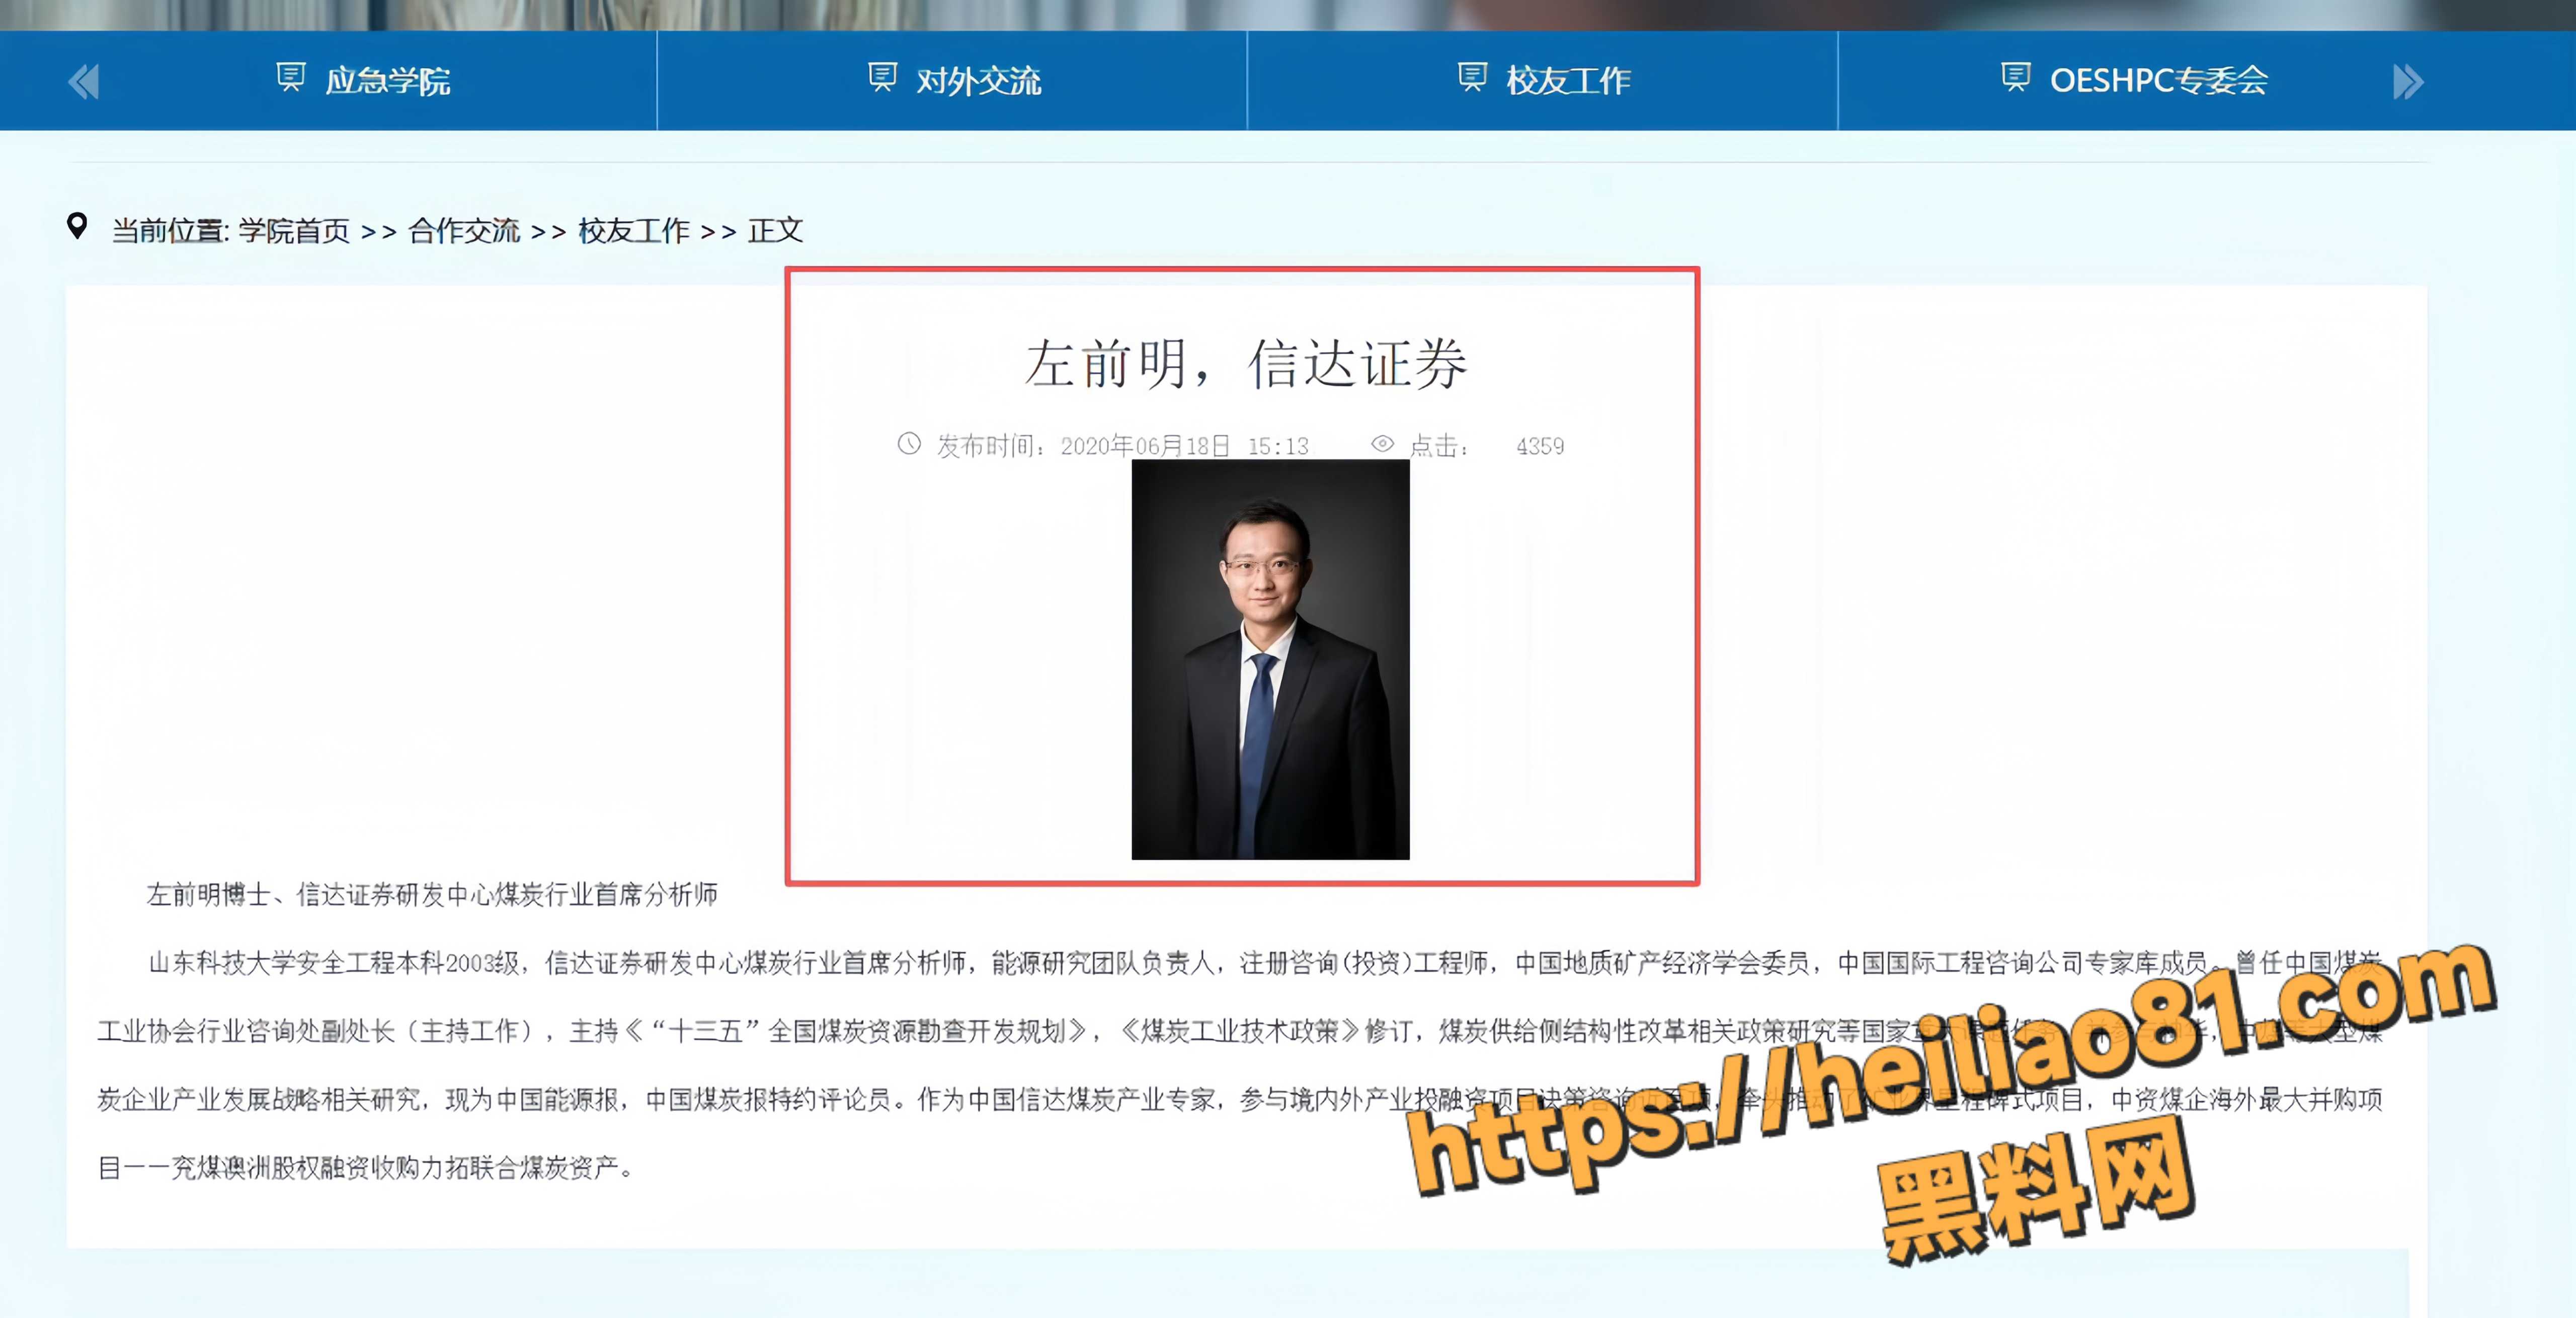Open the 校友工作 navigation menu item

[x=1569, y=80]
